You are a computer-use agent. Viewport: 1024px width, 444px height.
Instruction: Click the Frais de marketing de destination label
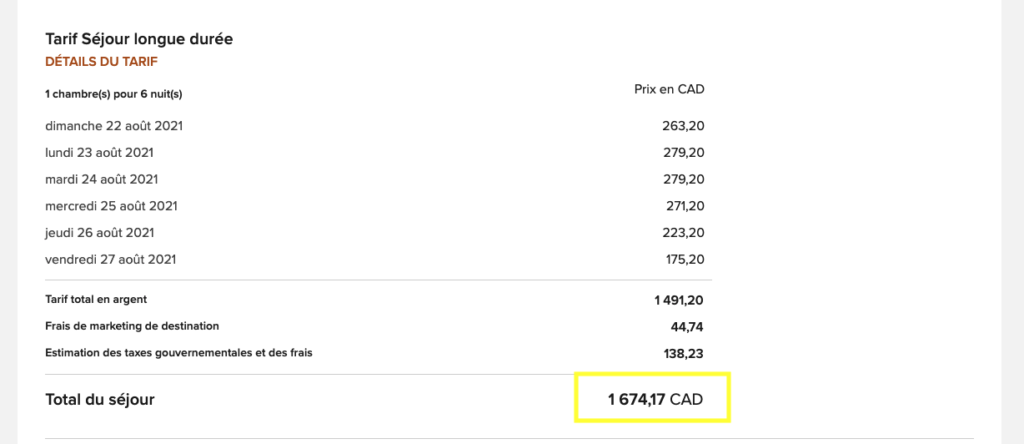tap(132, 326)
